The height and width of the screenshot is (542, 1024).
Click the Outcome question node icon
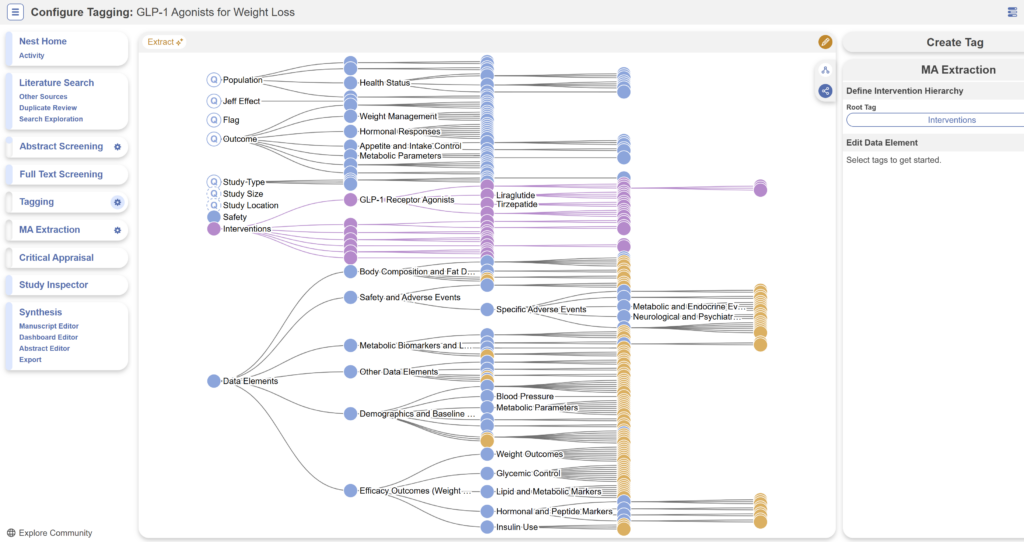point(214,138)
